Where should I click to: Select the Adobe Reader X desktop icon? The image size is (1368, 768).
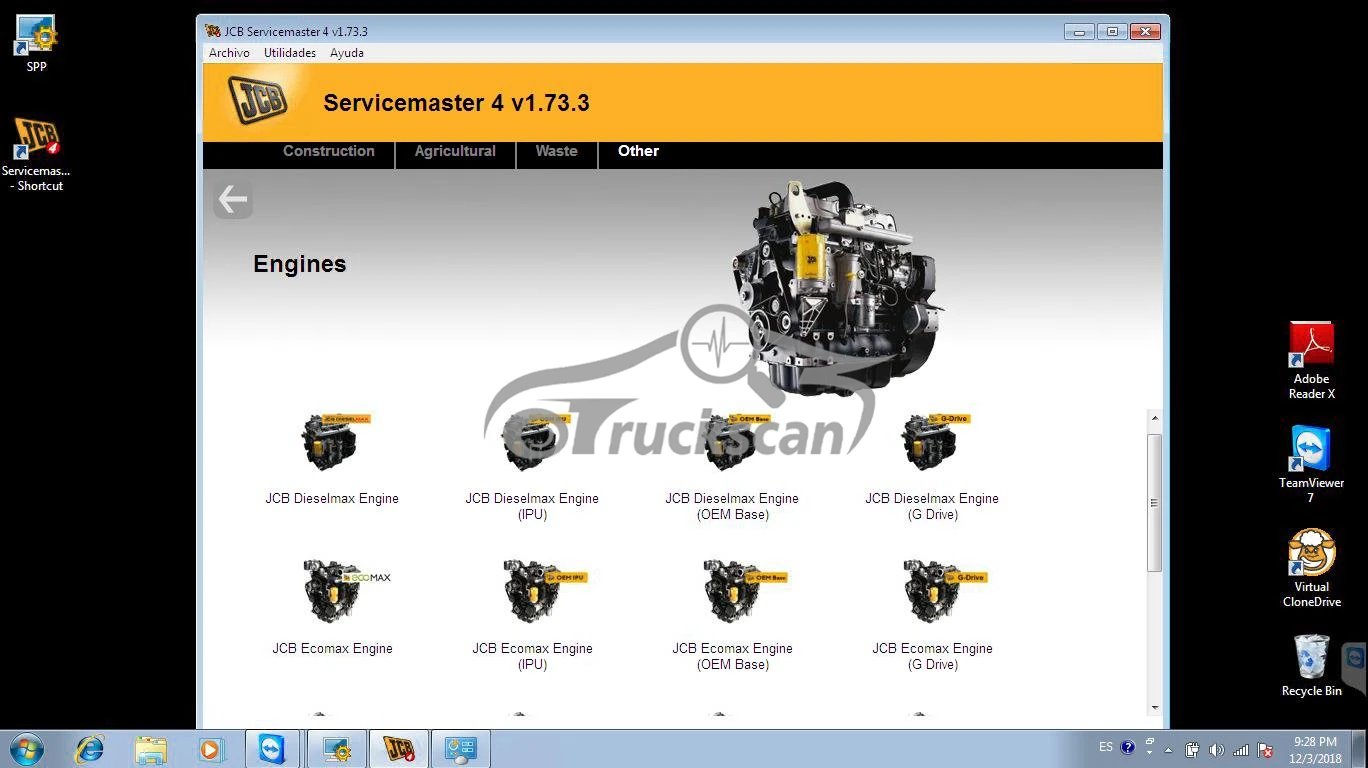click(x=1311, y=361)
